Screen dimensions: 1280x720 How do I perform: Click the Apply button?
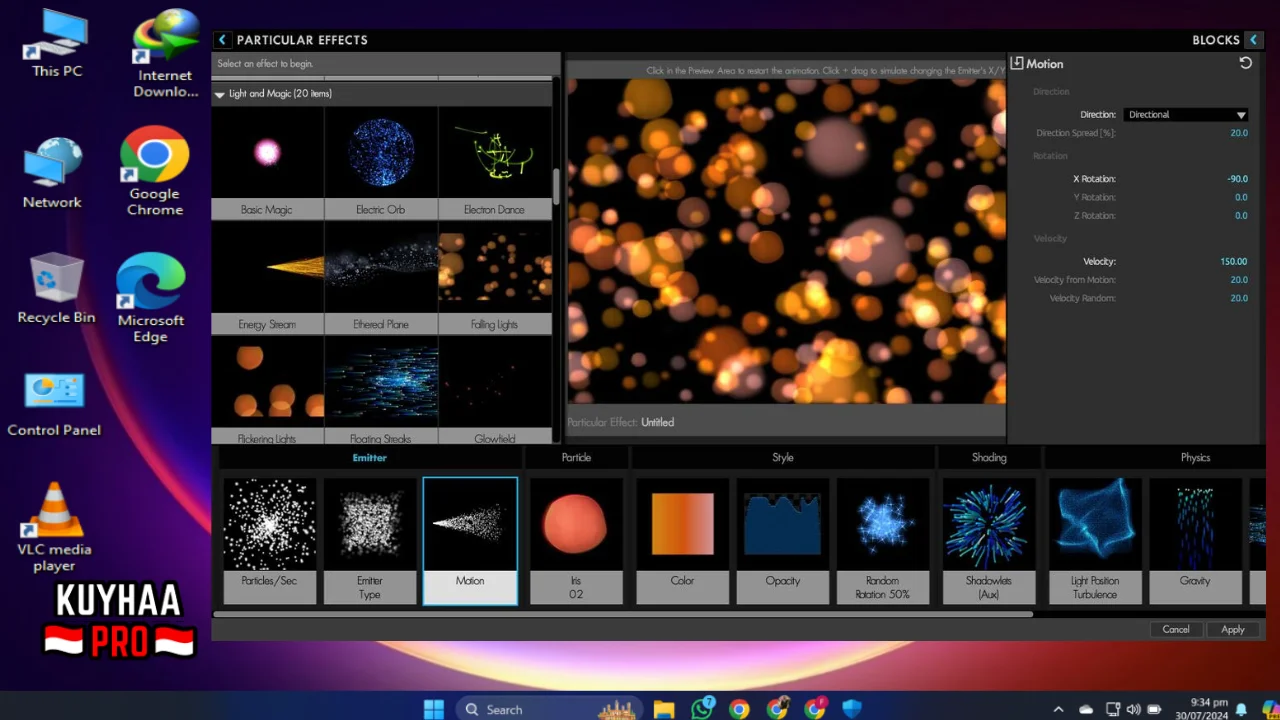pyautogui.click(x=1233, y=629)
